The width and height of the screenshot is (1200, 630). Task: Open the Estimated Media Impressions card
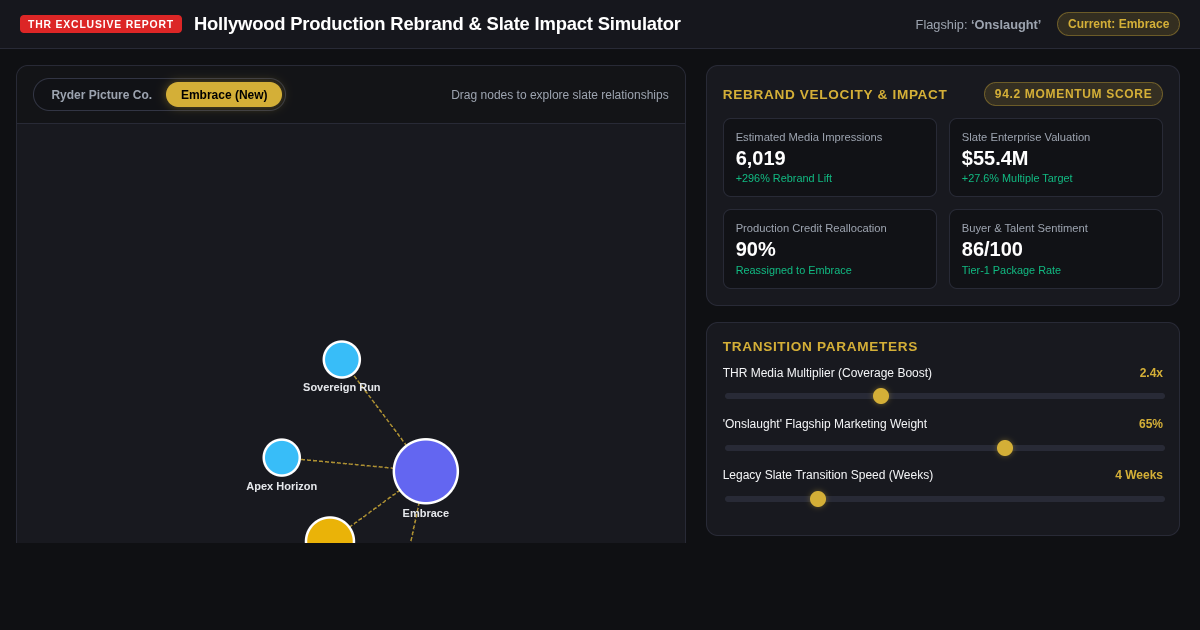tap(830, 158)
